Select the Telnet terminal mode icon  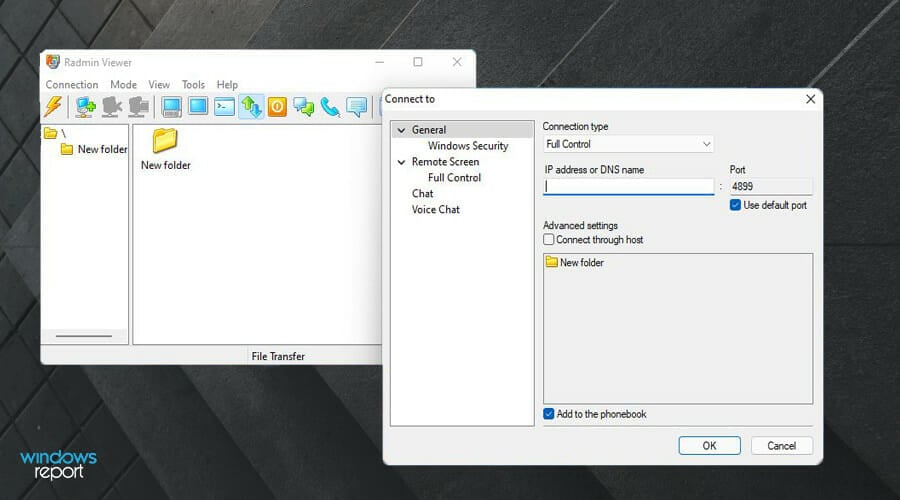click(x=224, y=107)
